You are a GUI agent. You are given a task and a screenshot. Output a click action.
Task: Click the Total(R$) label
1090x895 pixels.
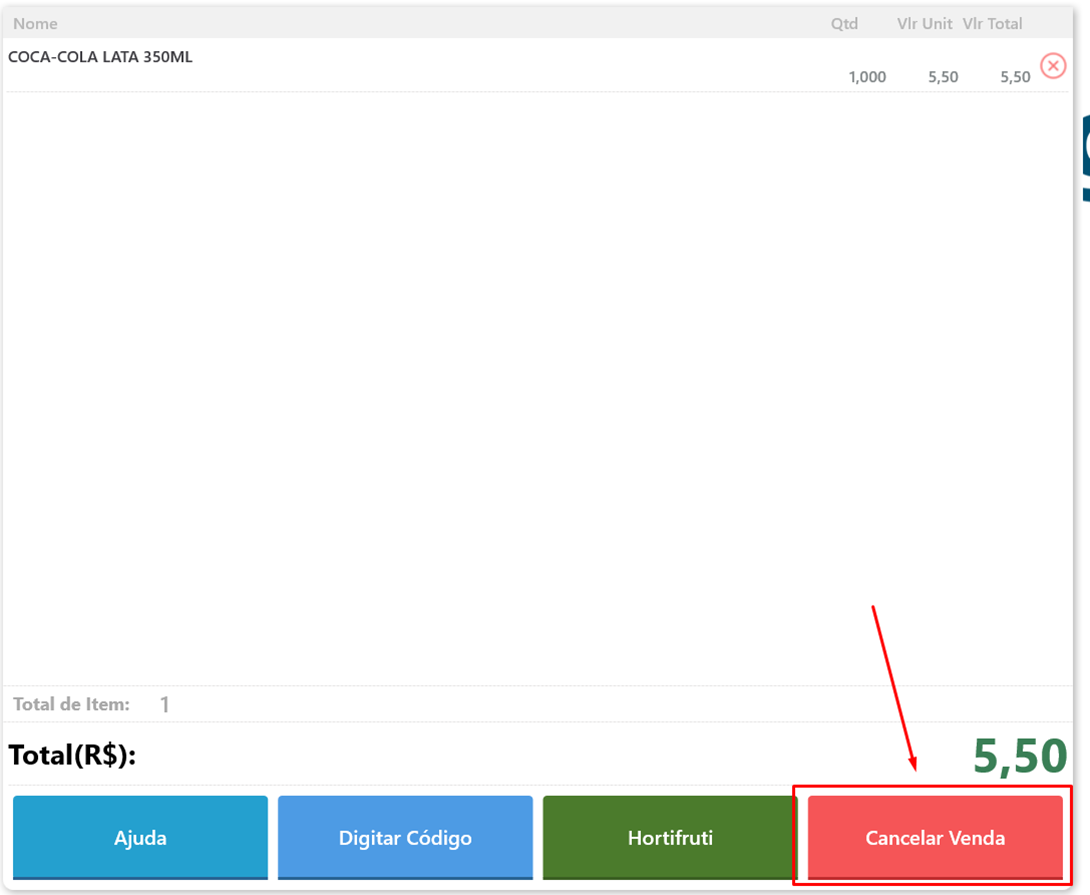click(x=72, y=755)
